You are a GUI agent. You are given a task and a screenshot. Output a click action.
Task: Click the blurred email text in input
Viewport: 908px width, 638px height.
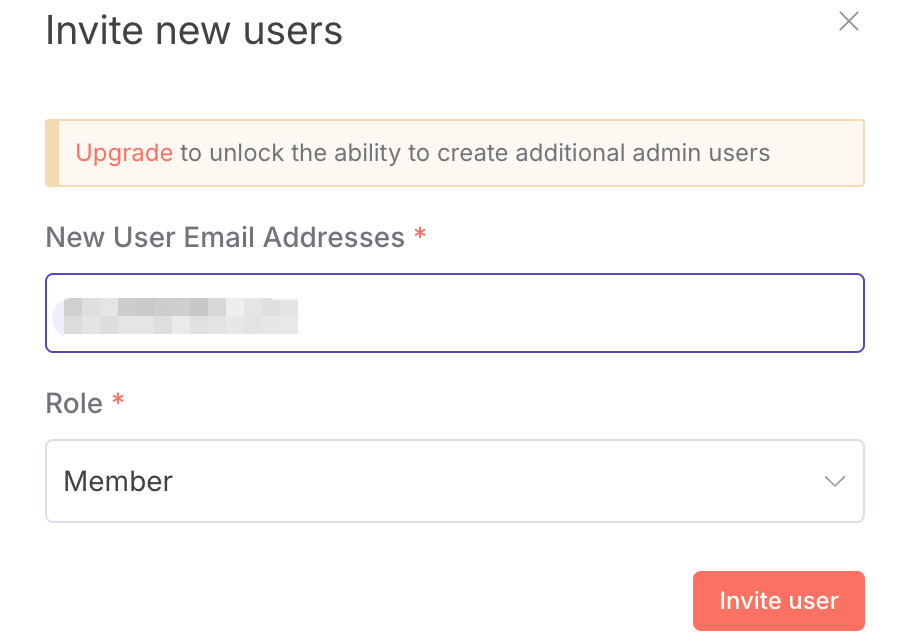pos(180,314)
